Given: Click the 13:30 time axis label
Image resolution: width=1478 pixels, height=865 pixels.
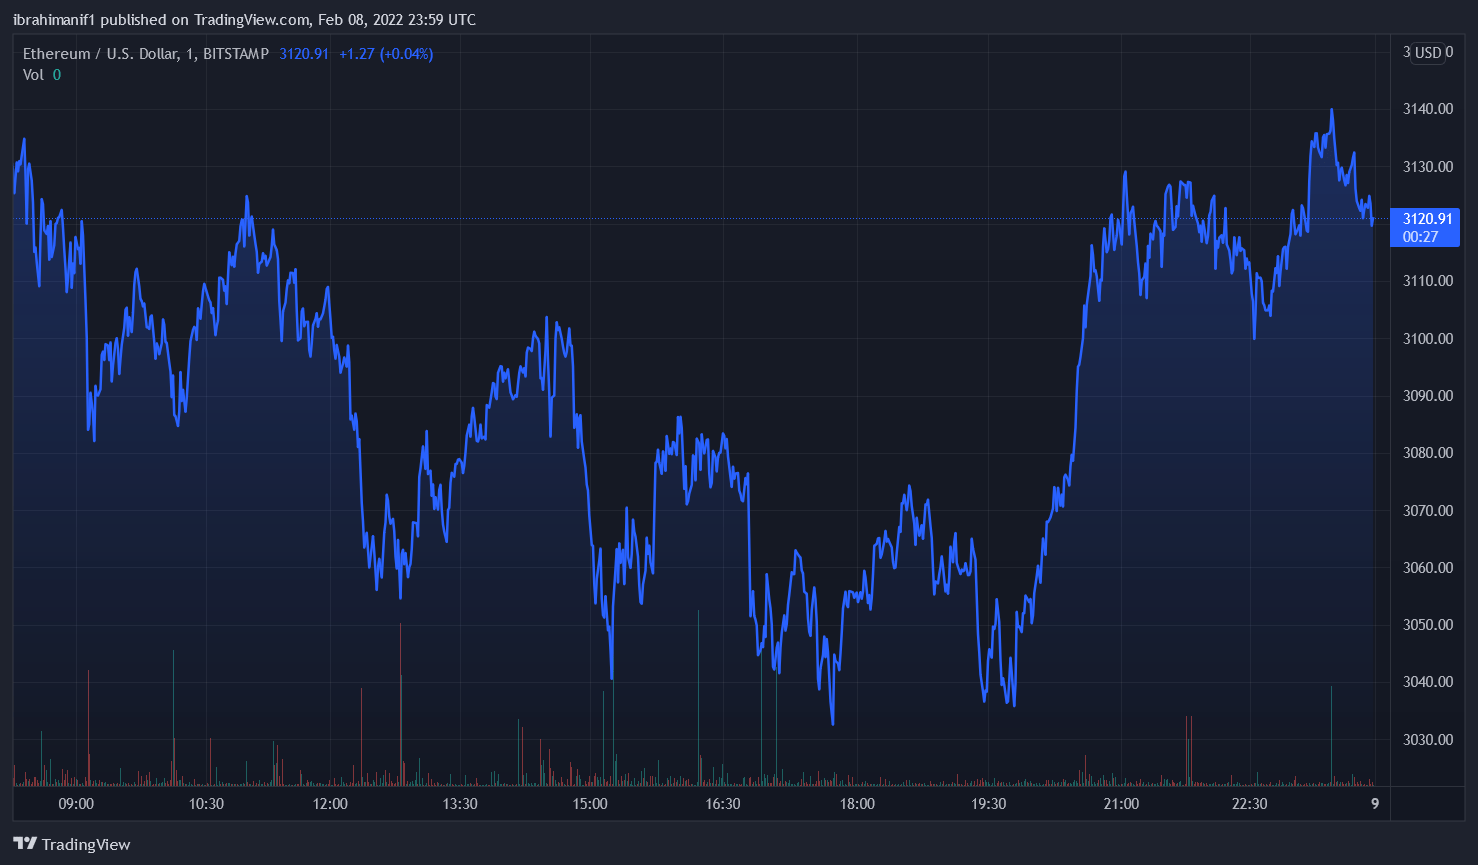Looking at the screenshot, I should [x=460, y=804].
